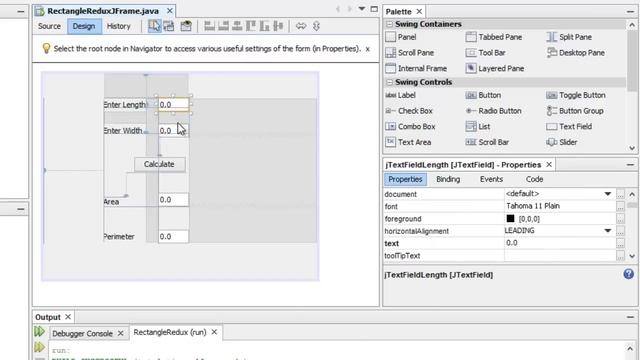This screenshot has height=360, width=640.
Task: Select the Enter Width text field
Action: pos(173,131)
